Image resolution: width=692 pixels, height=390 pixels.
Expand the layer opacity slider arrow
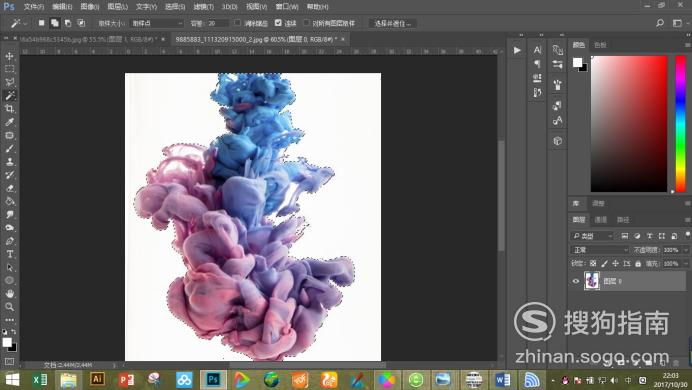tap(686, 250)
